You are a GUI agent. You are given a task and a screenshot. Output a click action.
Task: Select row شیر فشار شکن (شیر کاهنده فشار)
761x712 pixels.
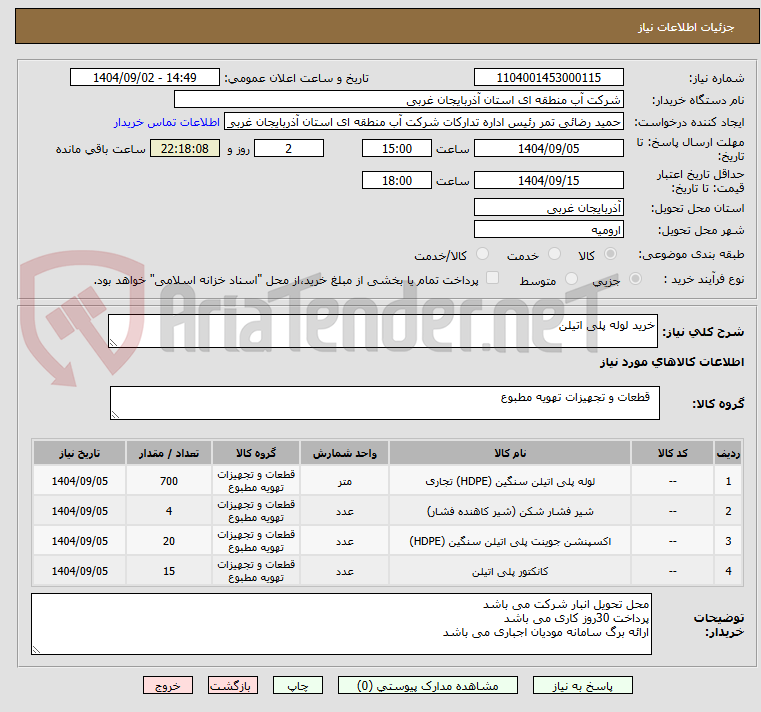coord(388,511)
